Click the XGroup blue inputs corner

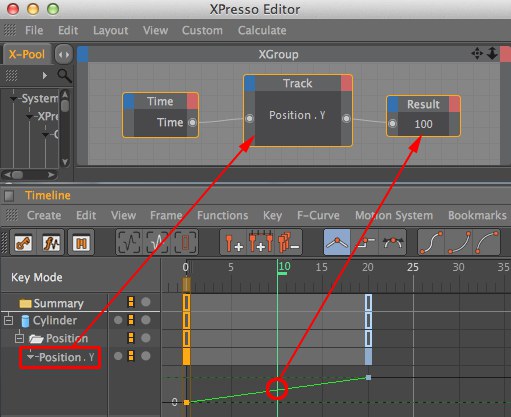(x=83, y=54)
